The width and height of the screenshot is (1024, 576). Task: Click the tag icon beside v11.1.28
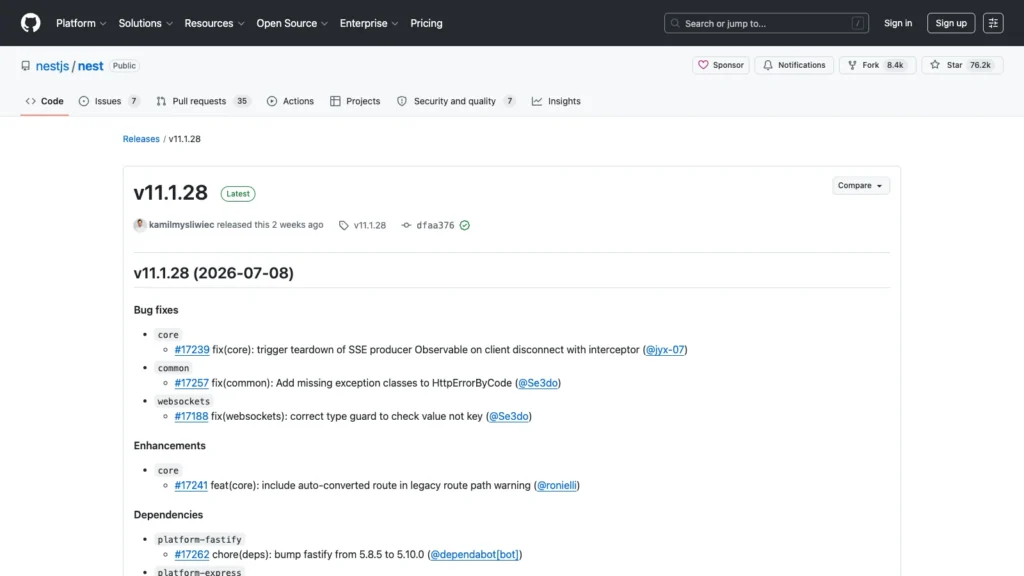(x=344, y=225)
